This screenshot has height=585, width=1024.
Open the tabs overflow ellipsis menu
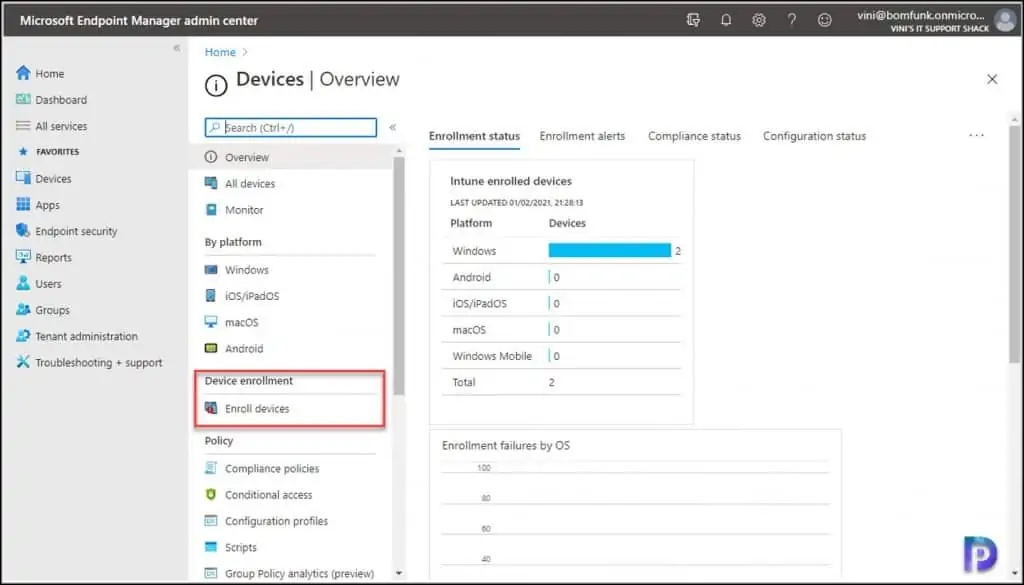pyautogui.click(x=976, y=135)
